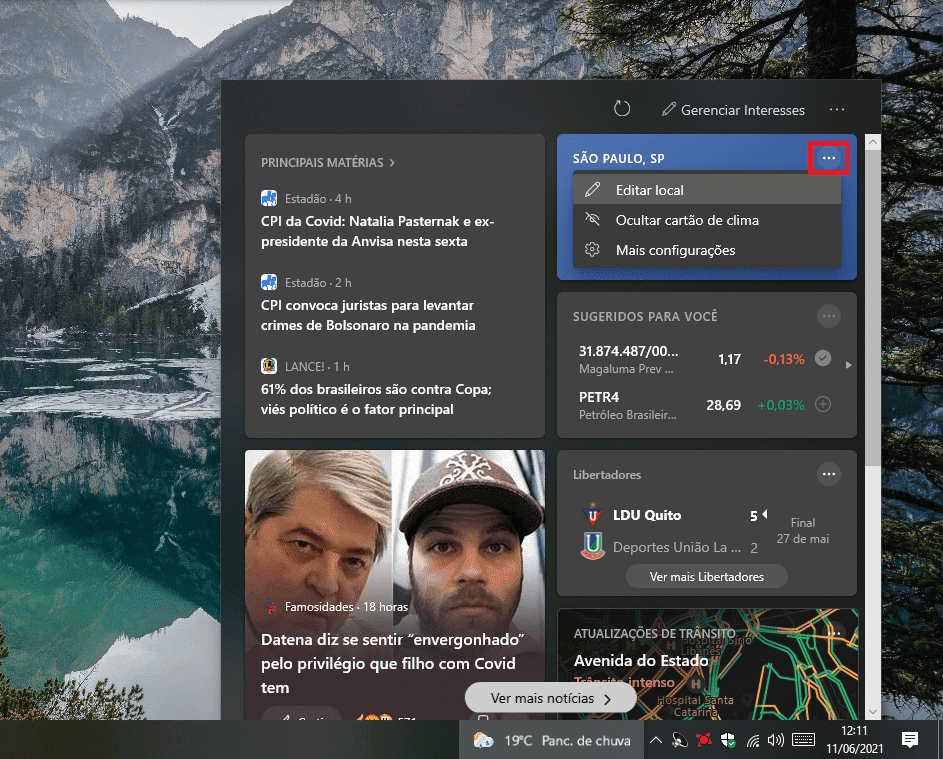Open Windows Security shield tray icon
The height and width of the screenshot is (759, 943).
pyautogui.click(x=728, y=740)
